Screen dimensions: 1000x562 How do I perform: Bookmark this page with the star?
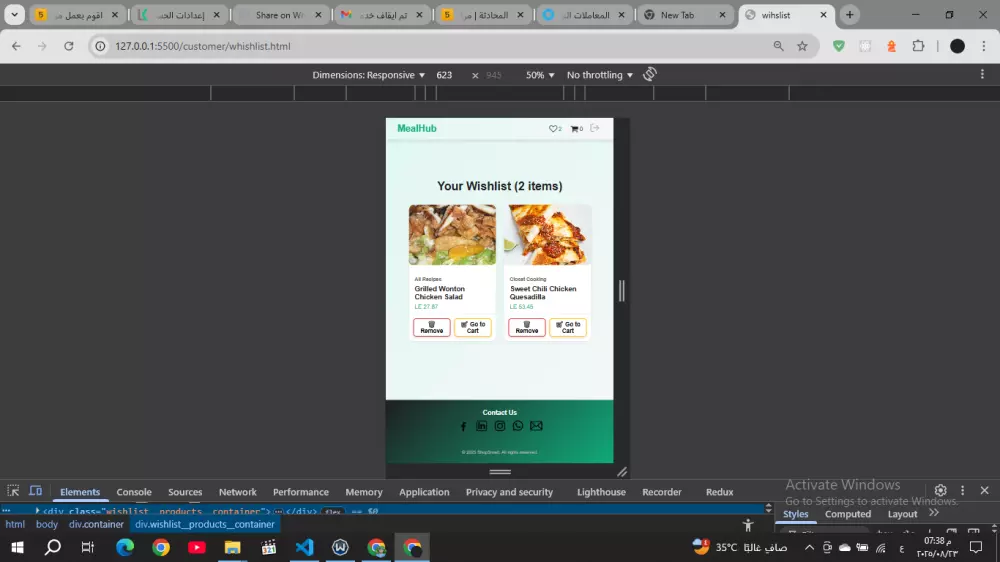click(802, 46)
